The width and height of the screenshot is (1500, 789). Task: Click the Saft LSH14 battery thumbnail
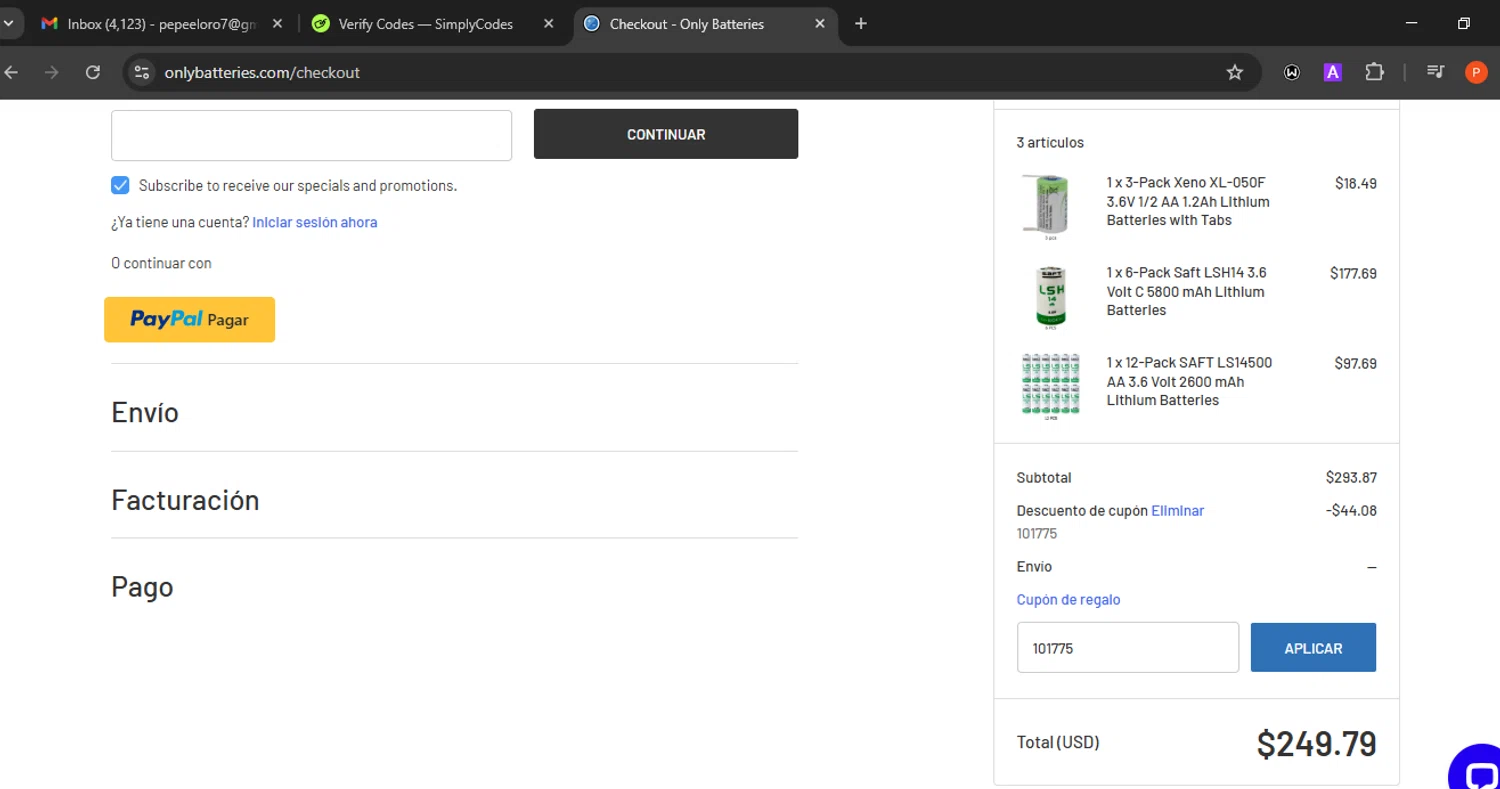tap(1050, 297)
